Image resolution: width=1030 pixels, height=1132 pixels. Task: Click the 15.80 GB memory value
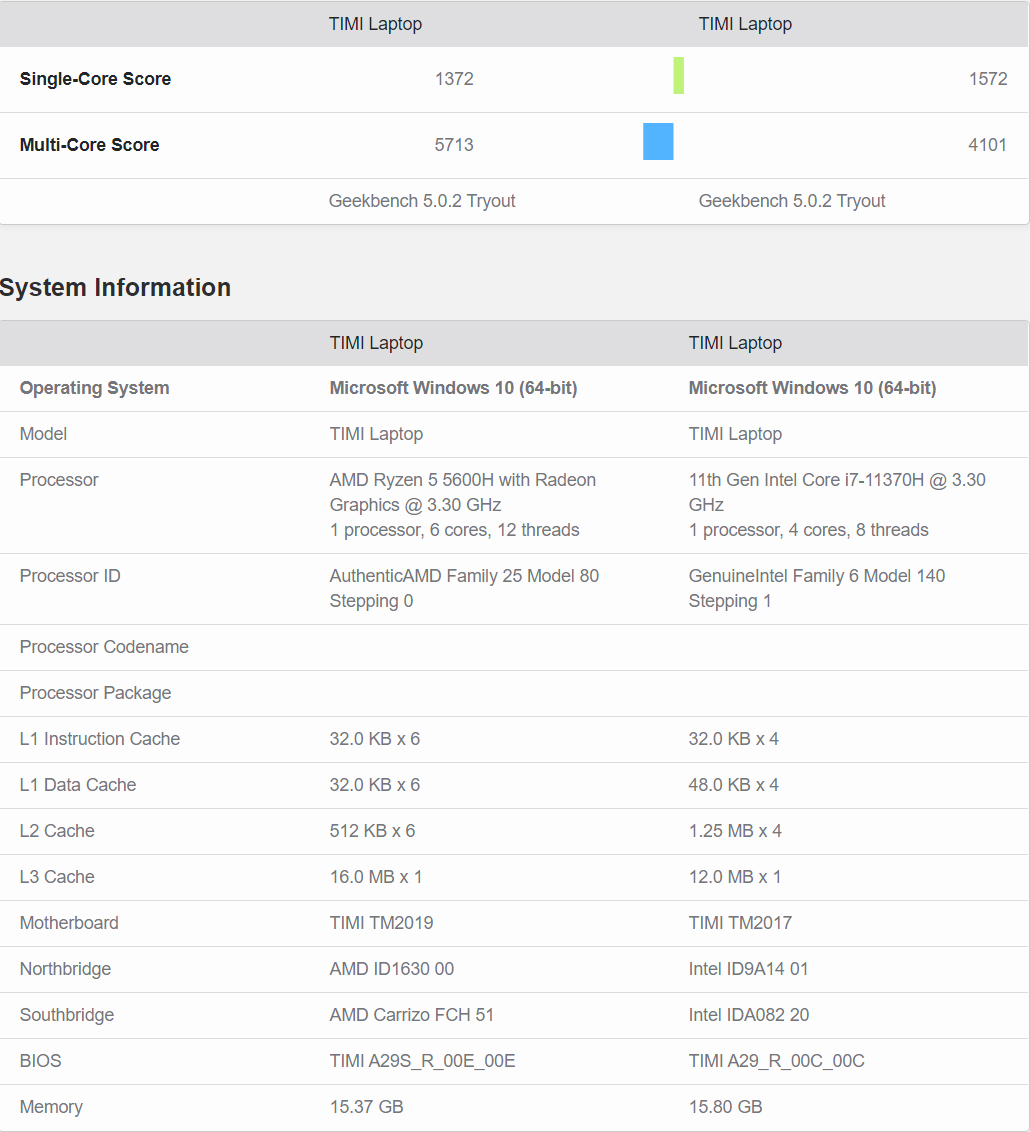(x=725, y=1107)
